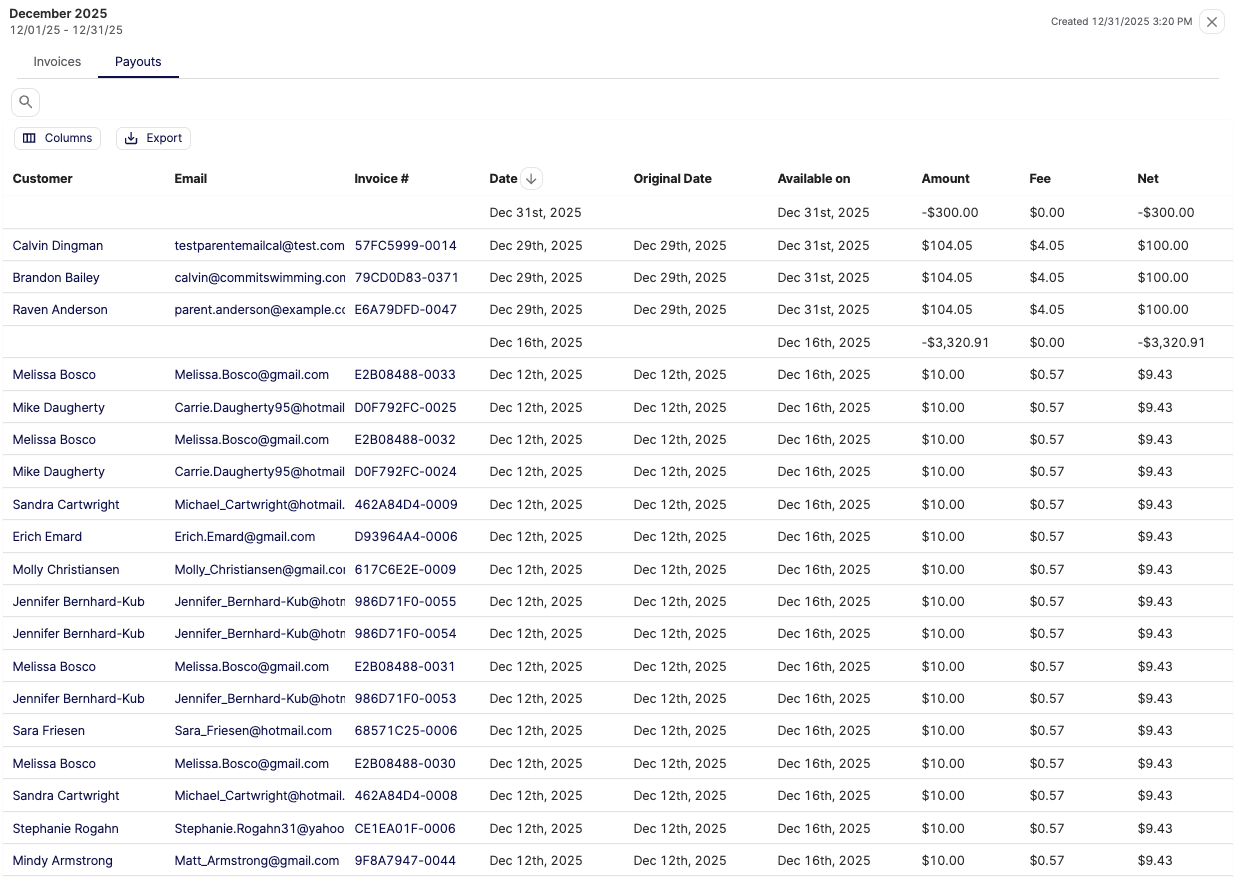This screenshot has height=879, width=1239.
Task: Select the Payouts tab
Action: (x=138, y=62)
